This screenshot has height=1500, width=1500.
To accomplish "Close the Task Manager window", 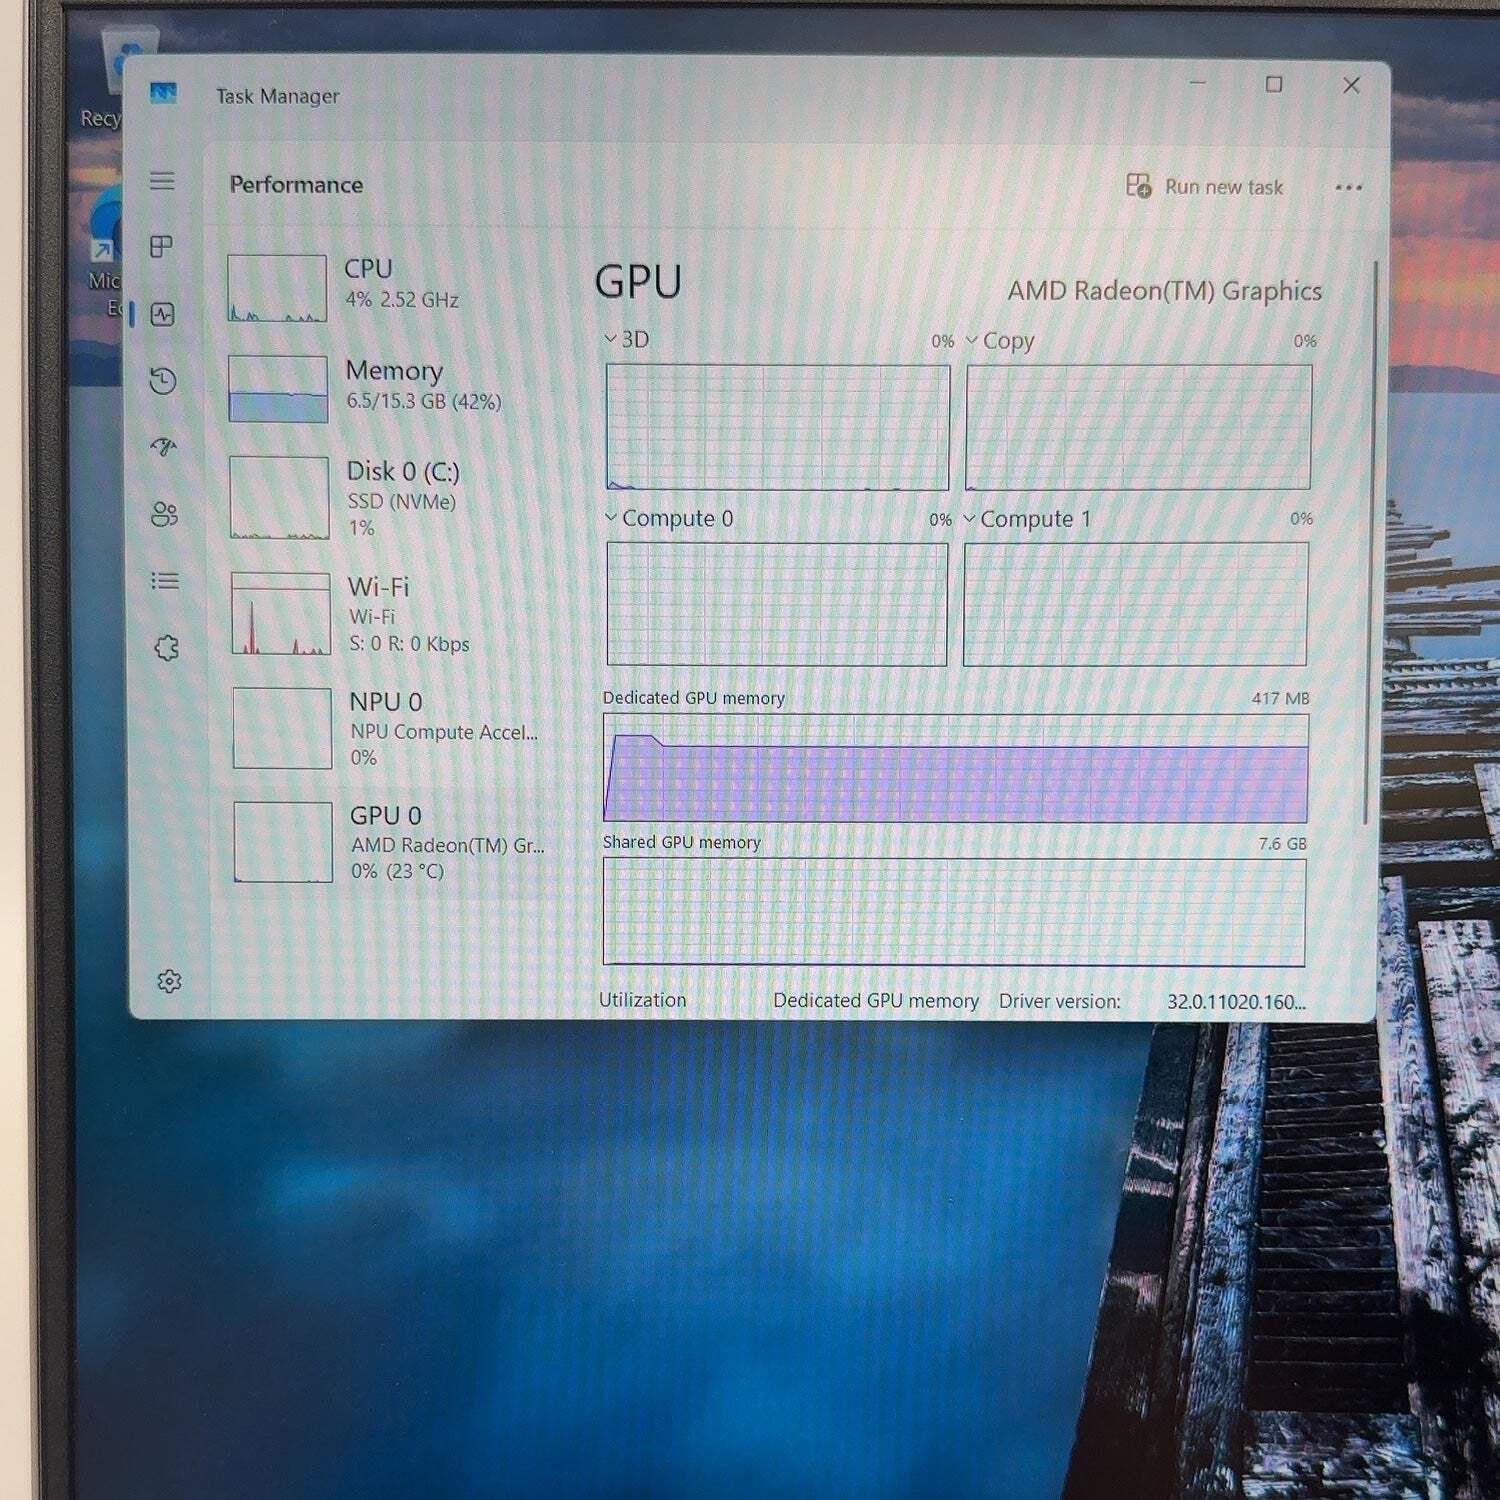I will [x=1351, y=85].
